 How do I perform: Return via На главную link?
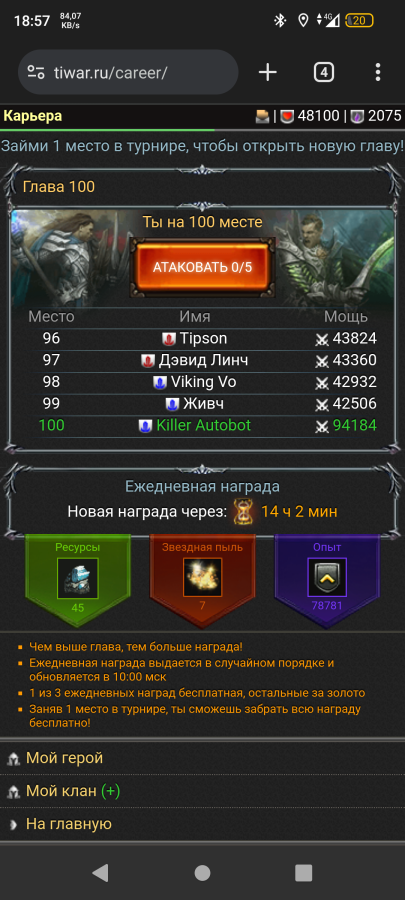pos(69,824)
